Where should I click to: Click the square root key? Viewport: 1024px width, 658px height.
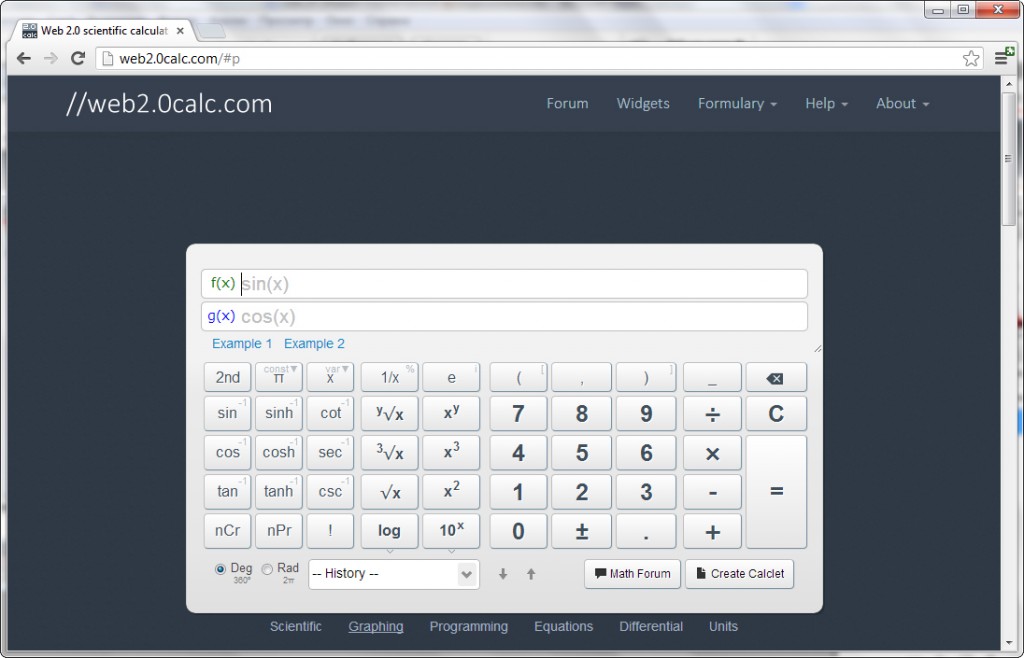click(x=389, y=492)
